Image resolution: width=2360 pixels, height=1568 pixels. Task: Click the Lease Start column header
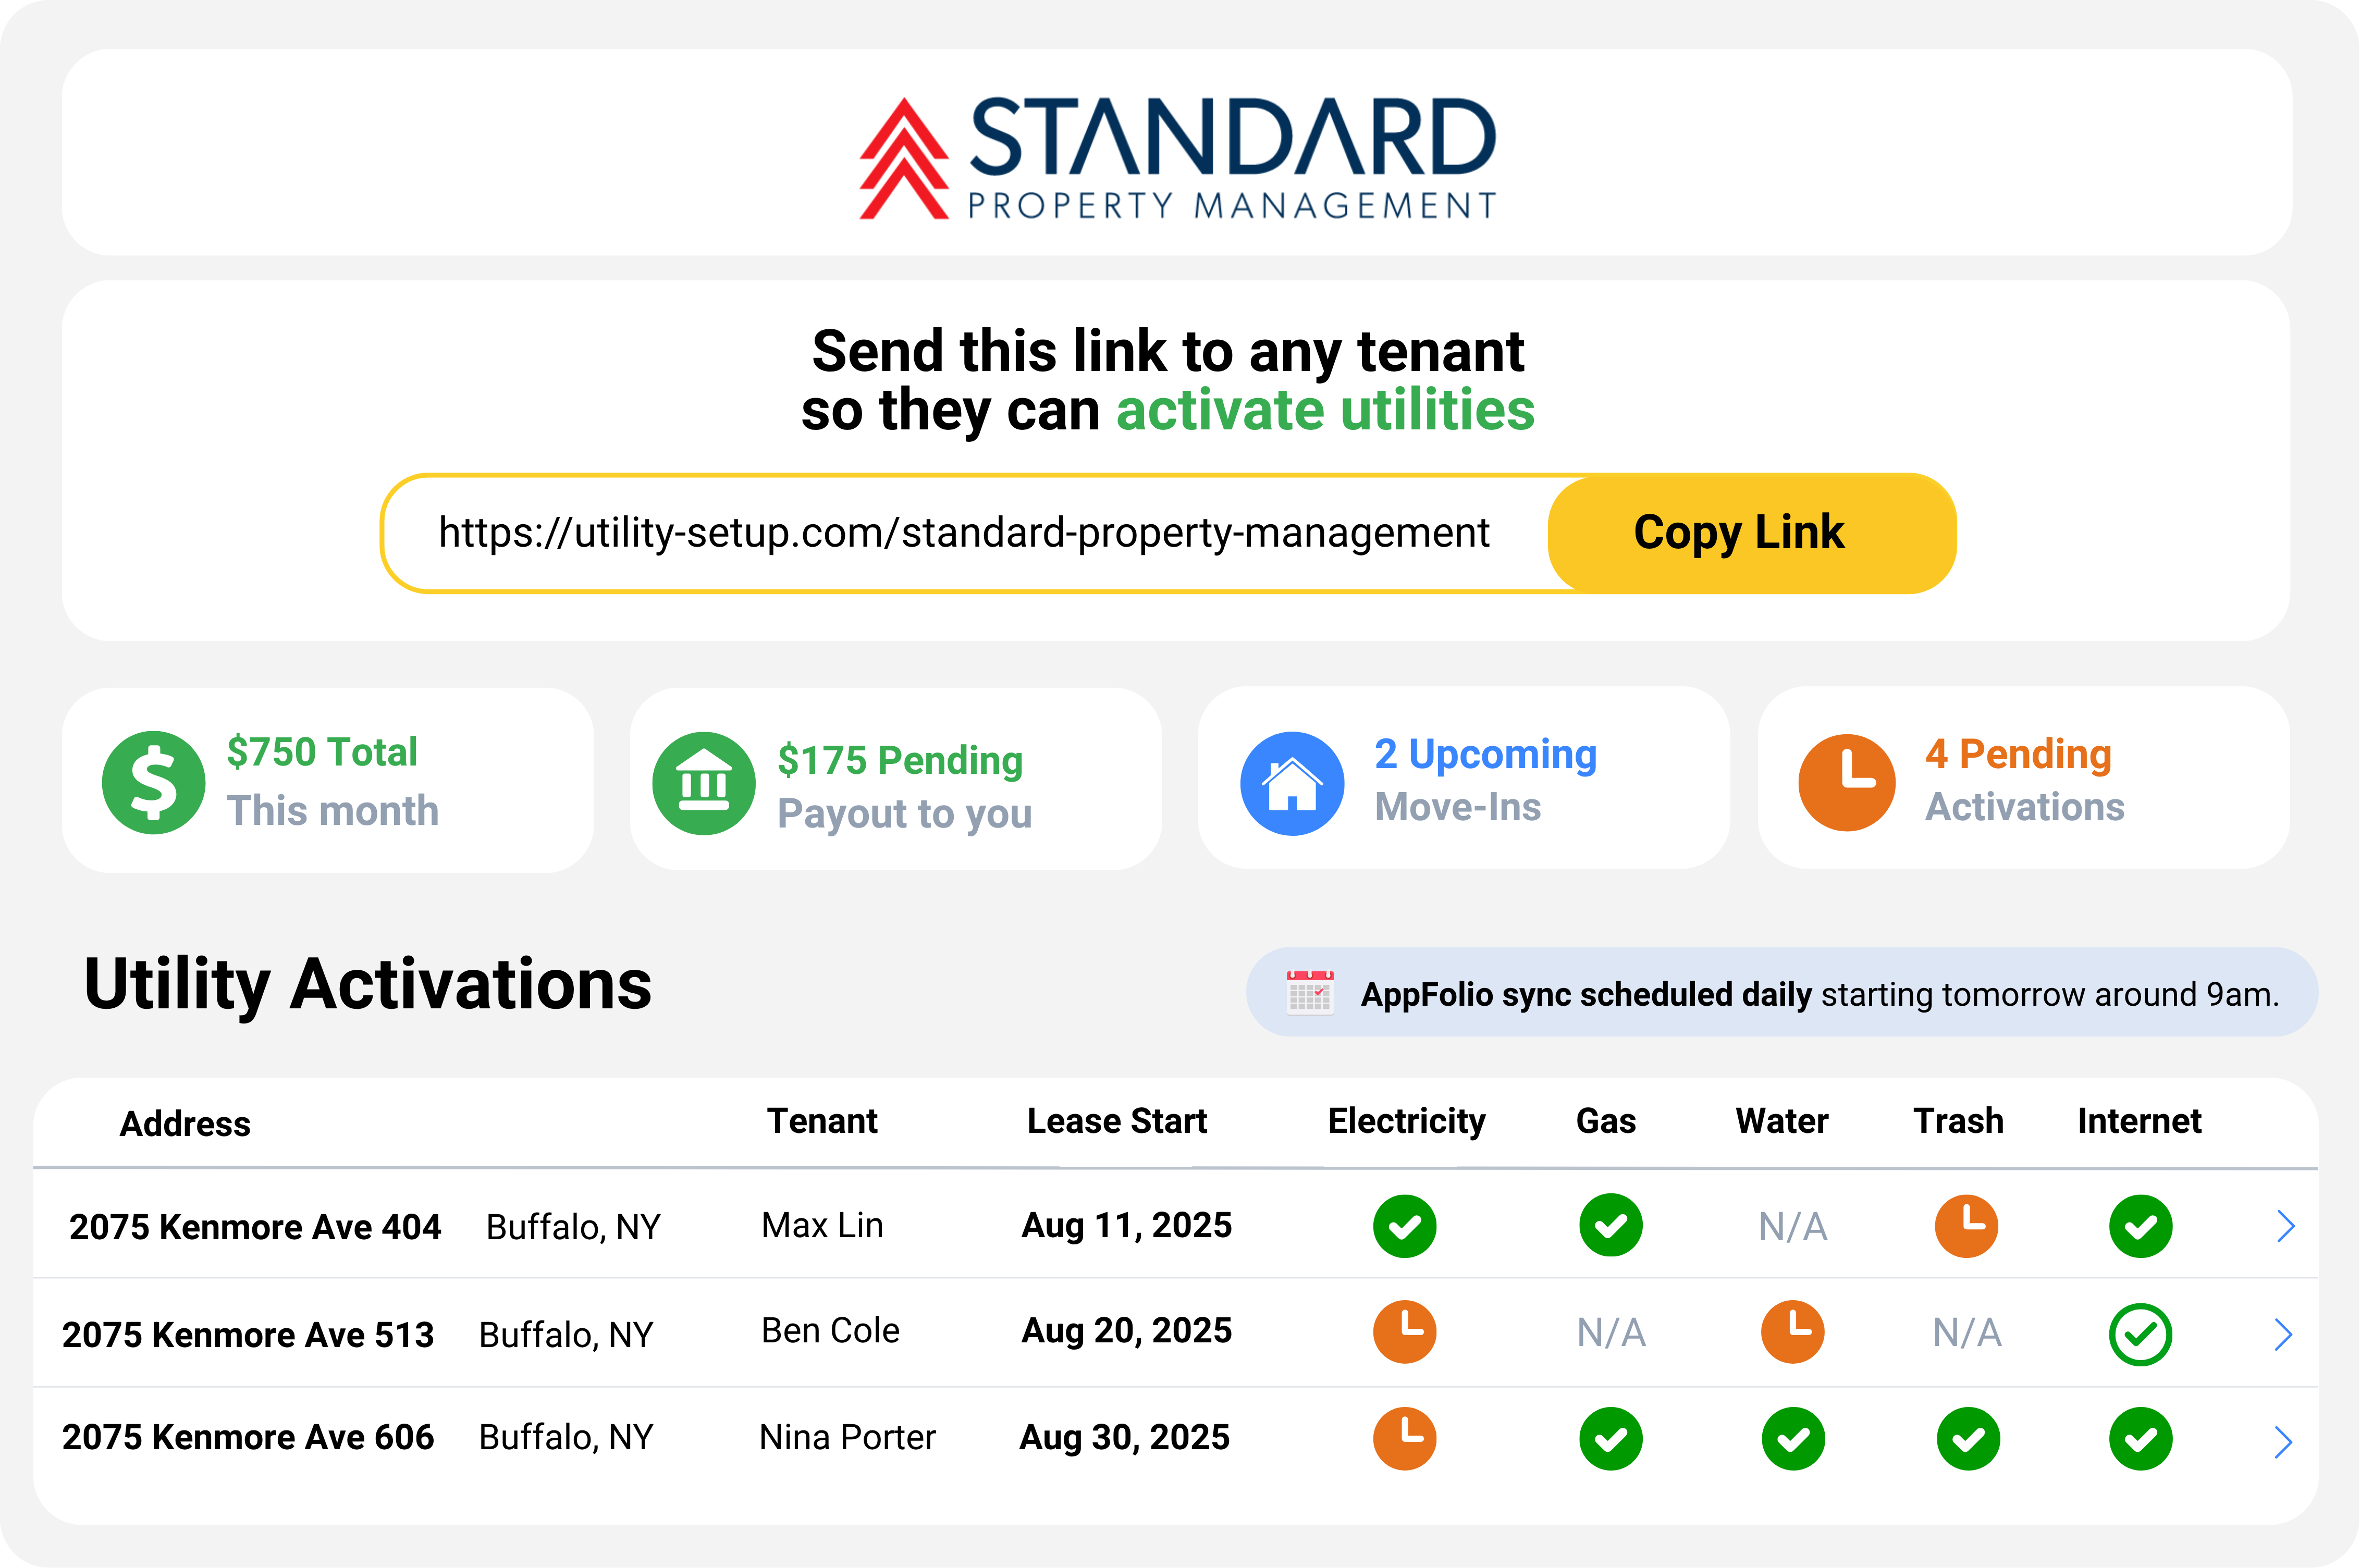1117,1121
